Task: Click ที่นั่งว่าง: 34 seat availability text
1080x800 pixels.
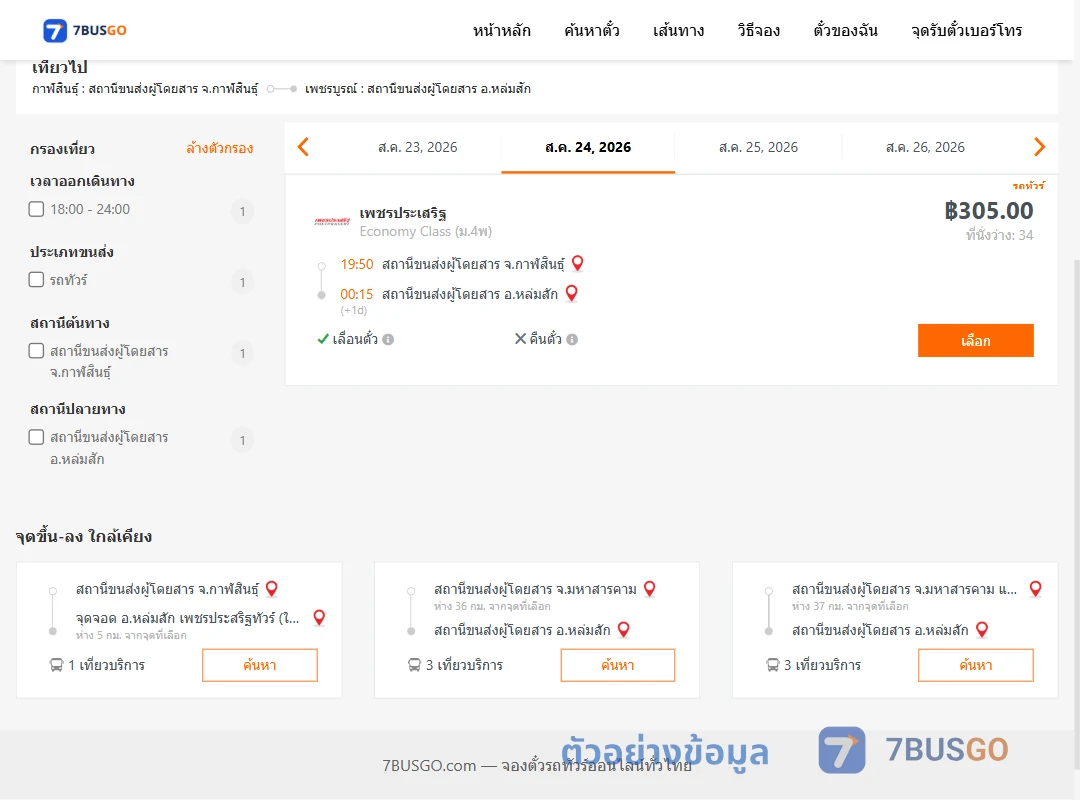Action: tap(999, 235)
